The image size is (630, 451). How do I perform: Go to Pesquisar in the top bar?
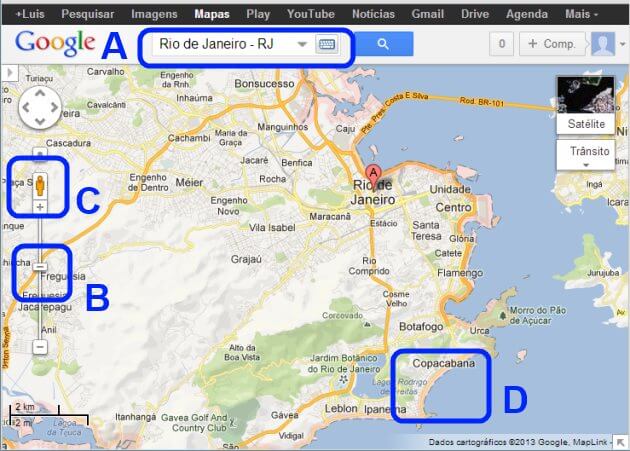coord(88,14)
